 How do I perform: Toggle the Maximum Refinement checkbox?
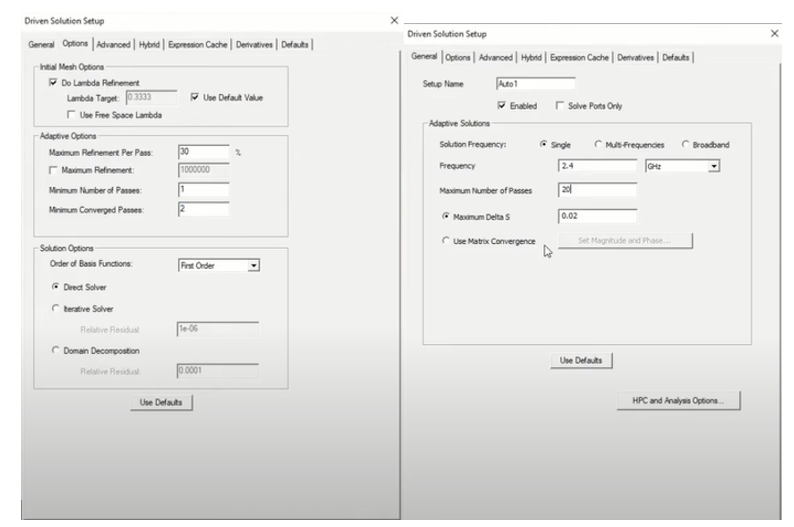pos(53,171)
